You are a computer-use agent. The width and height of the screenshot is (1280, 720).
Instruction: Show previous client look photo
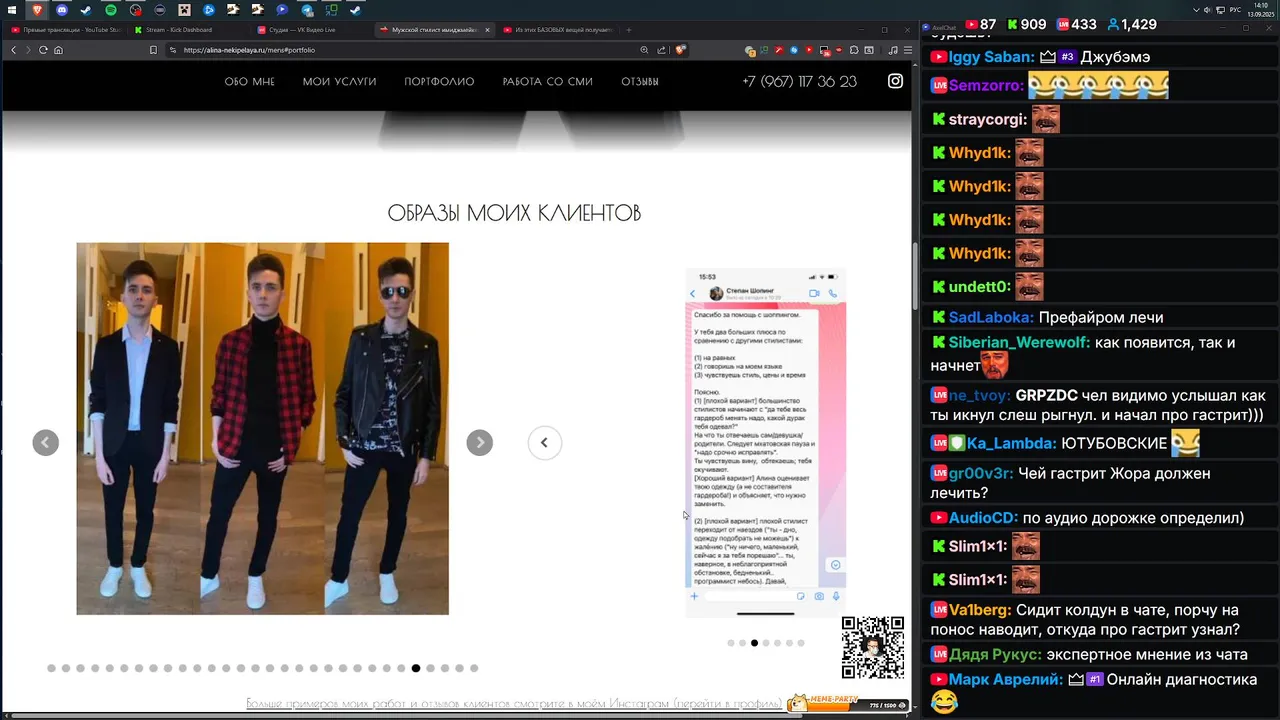(45, 442)
